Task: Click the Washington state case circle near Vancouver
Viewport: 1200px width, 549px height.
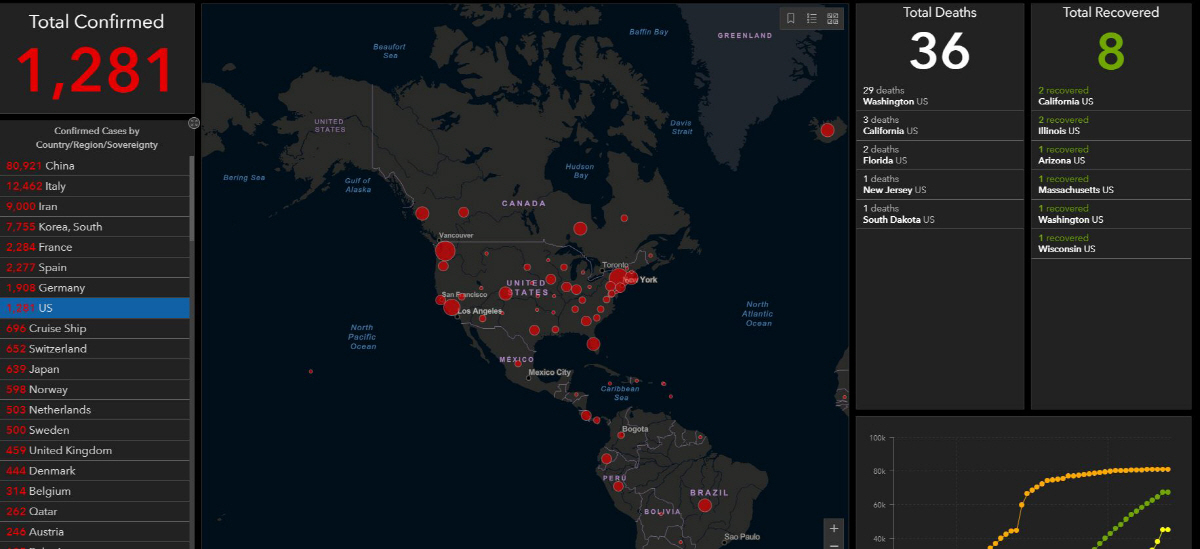Action: pos(445,250)
